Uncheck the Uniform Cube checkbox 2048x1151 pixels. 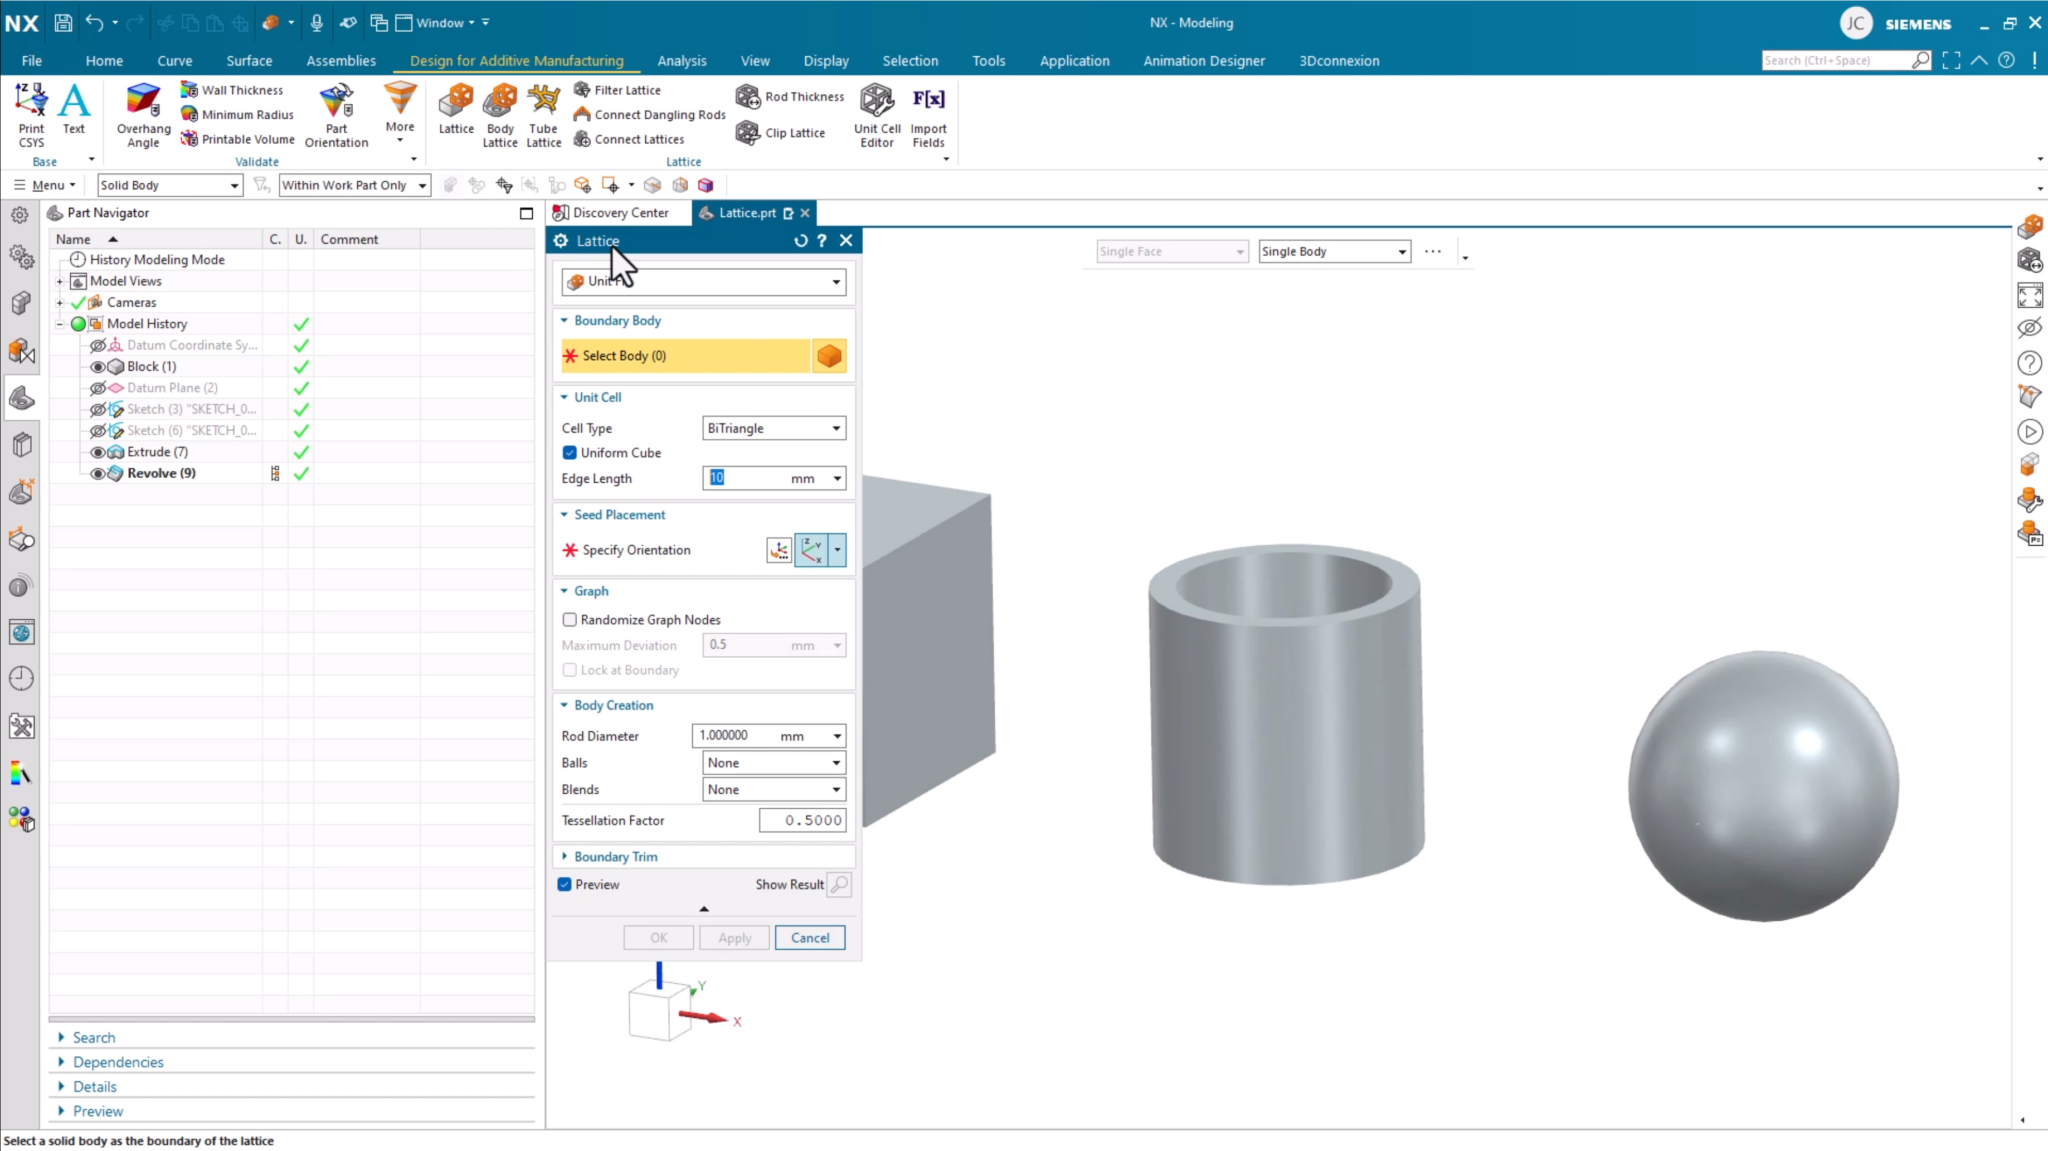[x=570, y=453]
